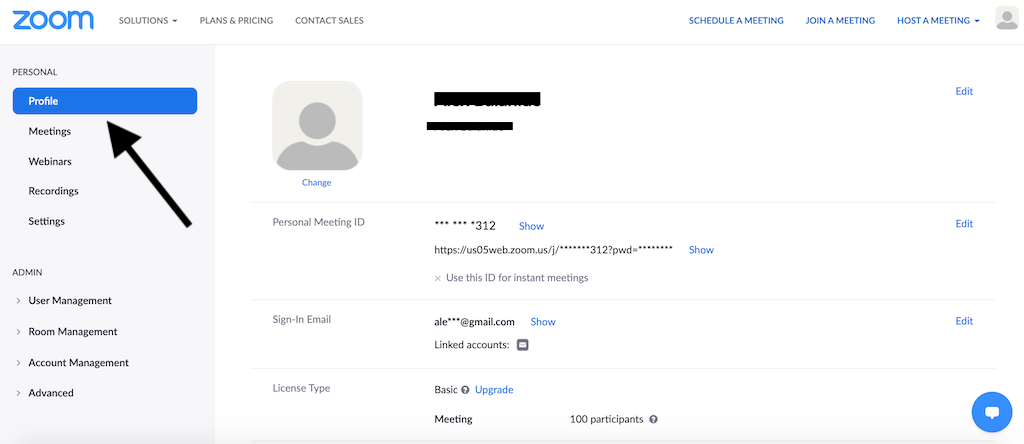Edit the Sign-In Email

(964, 321)
